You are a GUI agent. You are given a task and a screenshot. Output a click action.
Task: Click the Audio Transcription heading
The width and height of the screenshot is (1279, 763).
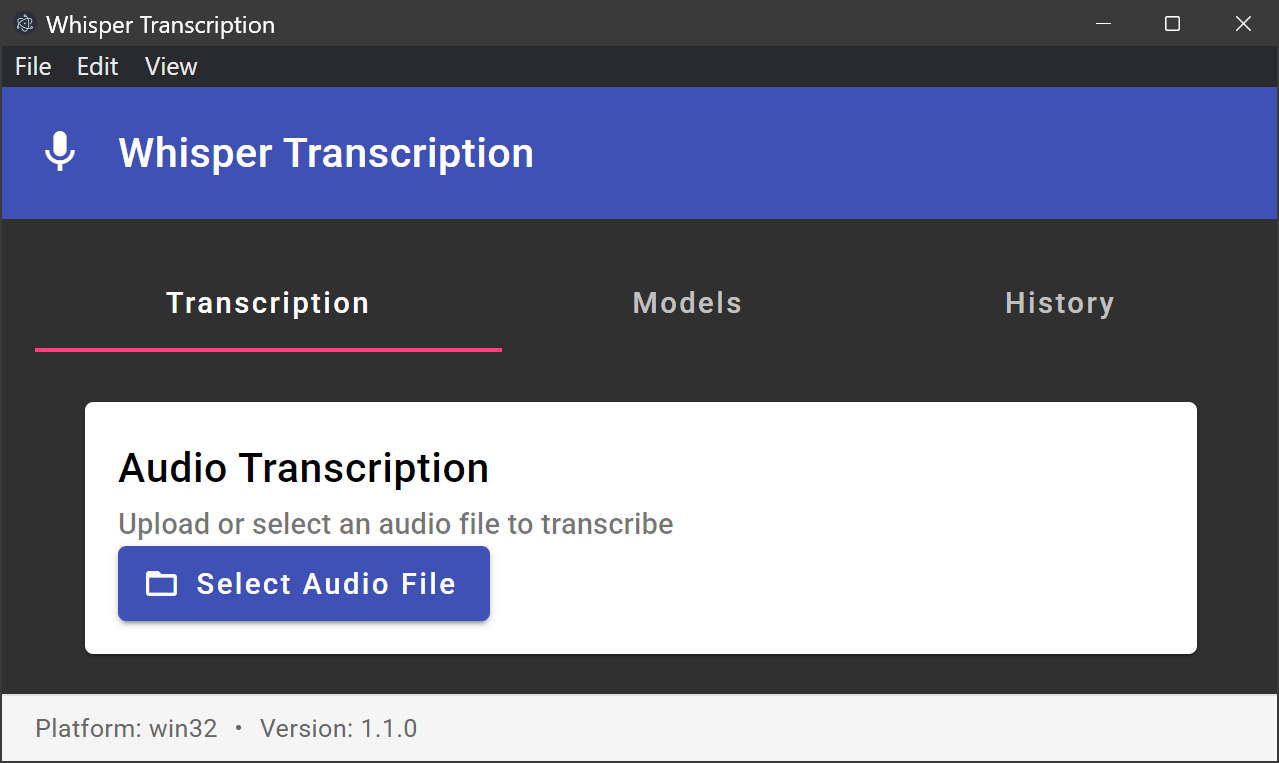point(303,468)
